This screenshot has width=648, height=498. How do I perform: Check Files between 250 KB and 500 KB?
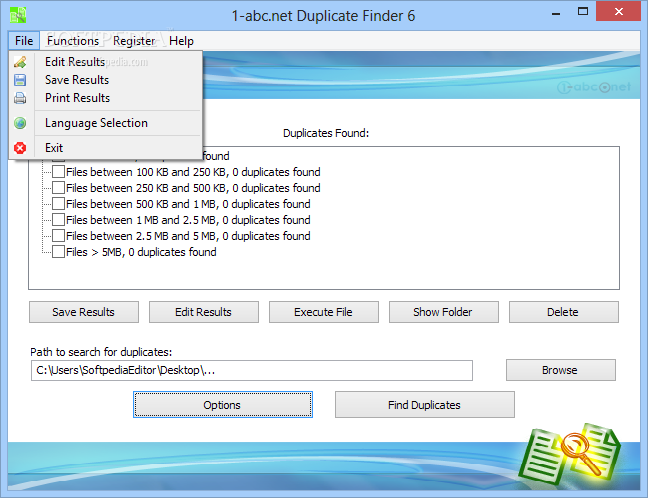(59, 188)
